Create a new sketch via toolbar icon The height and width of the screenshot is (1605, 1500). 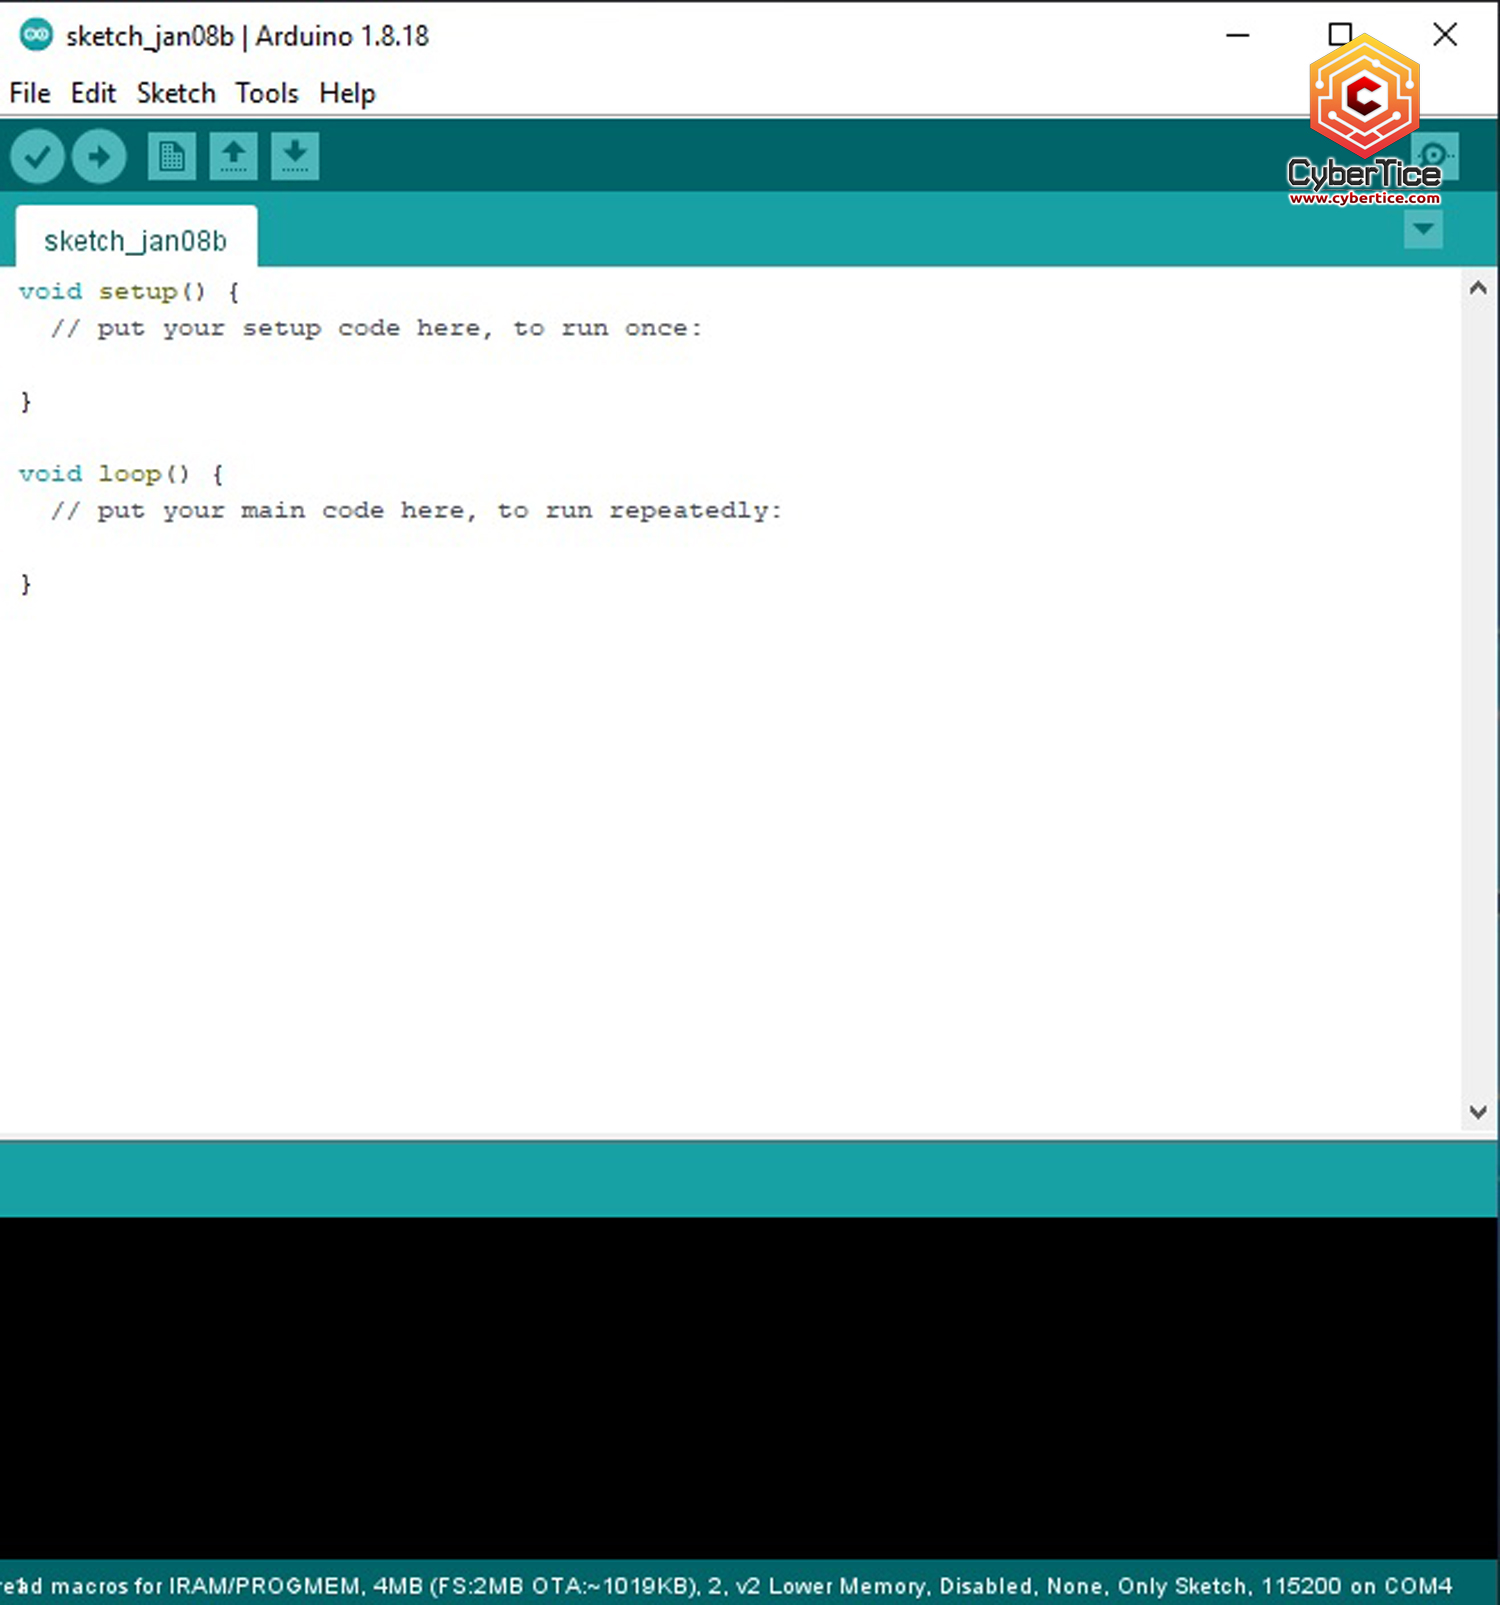click(x=172, y=157)
